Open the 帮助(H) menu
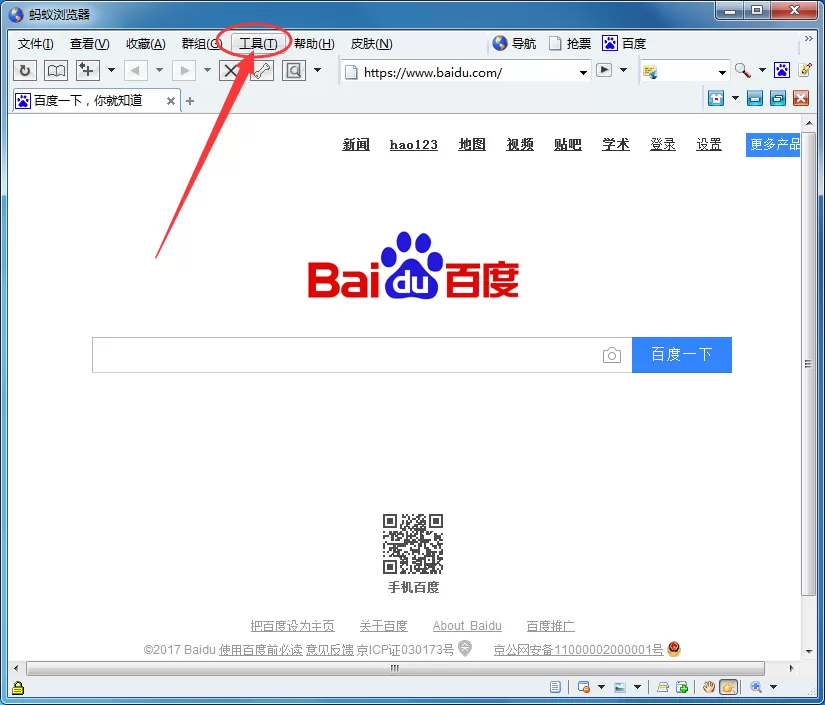The image size is (825, 705). (314, 44)
